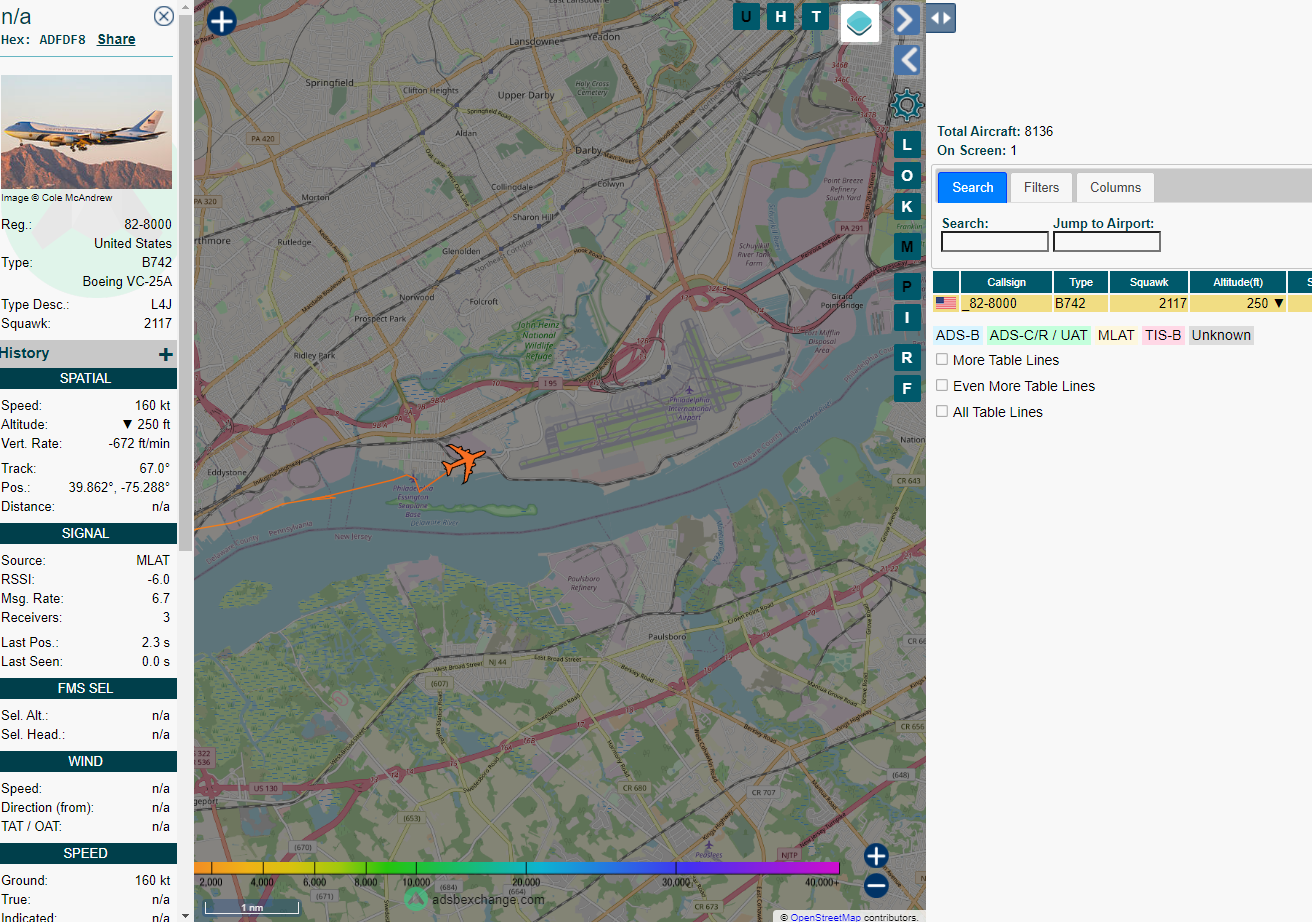Click scrollbar down arrow in info panel
Screen dimensions: 1312x922
click(x=185, y=914)
